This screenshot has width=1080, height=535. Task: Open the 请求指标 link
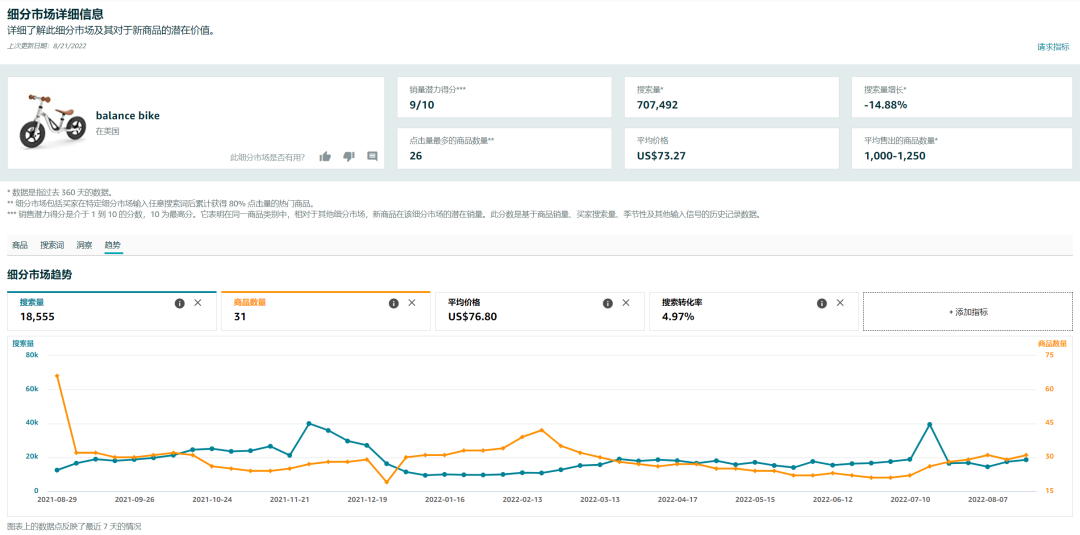[x=1052, y=47]
